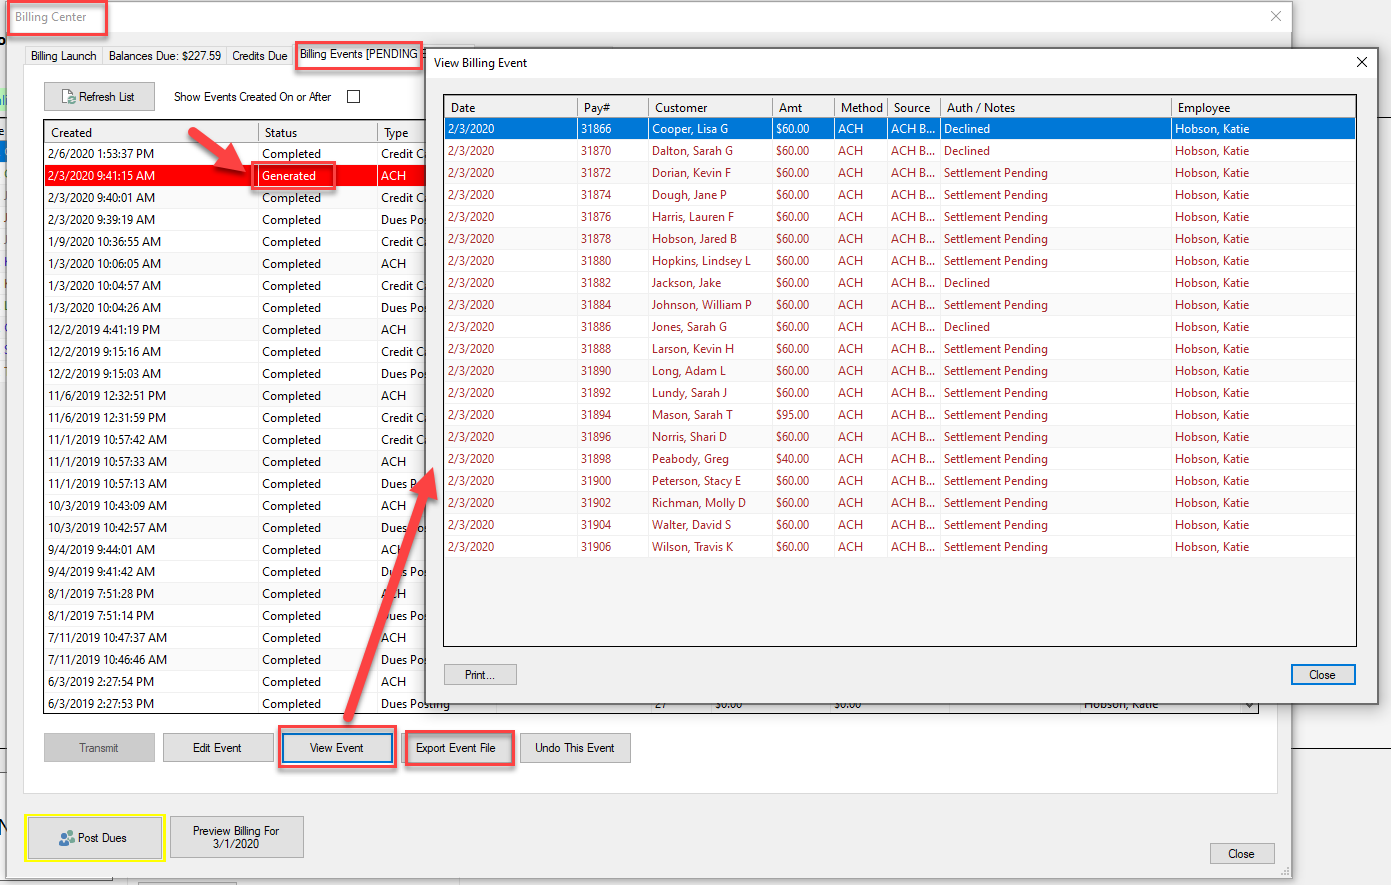Click the Method column header
Image resolution: width=1391 pixels, height=885 pixels.
click(861, 107)
